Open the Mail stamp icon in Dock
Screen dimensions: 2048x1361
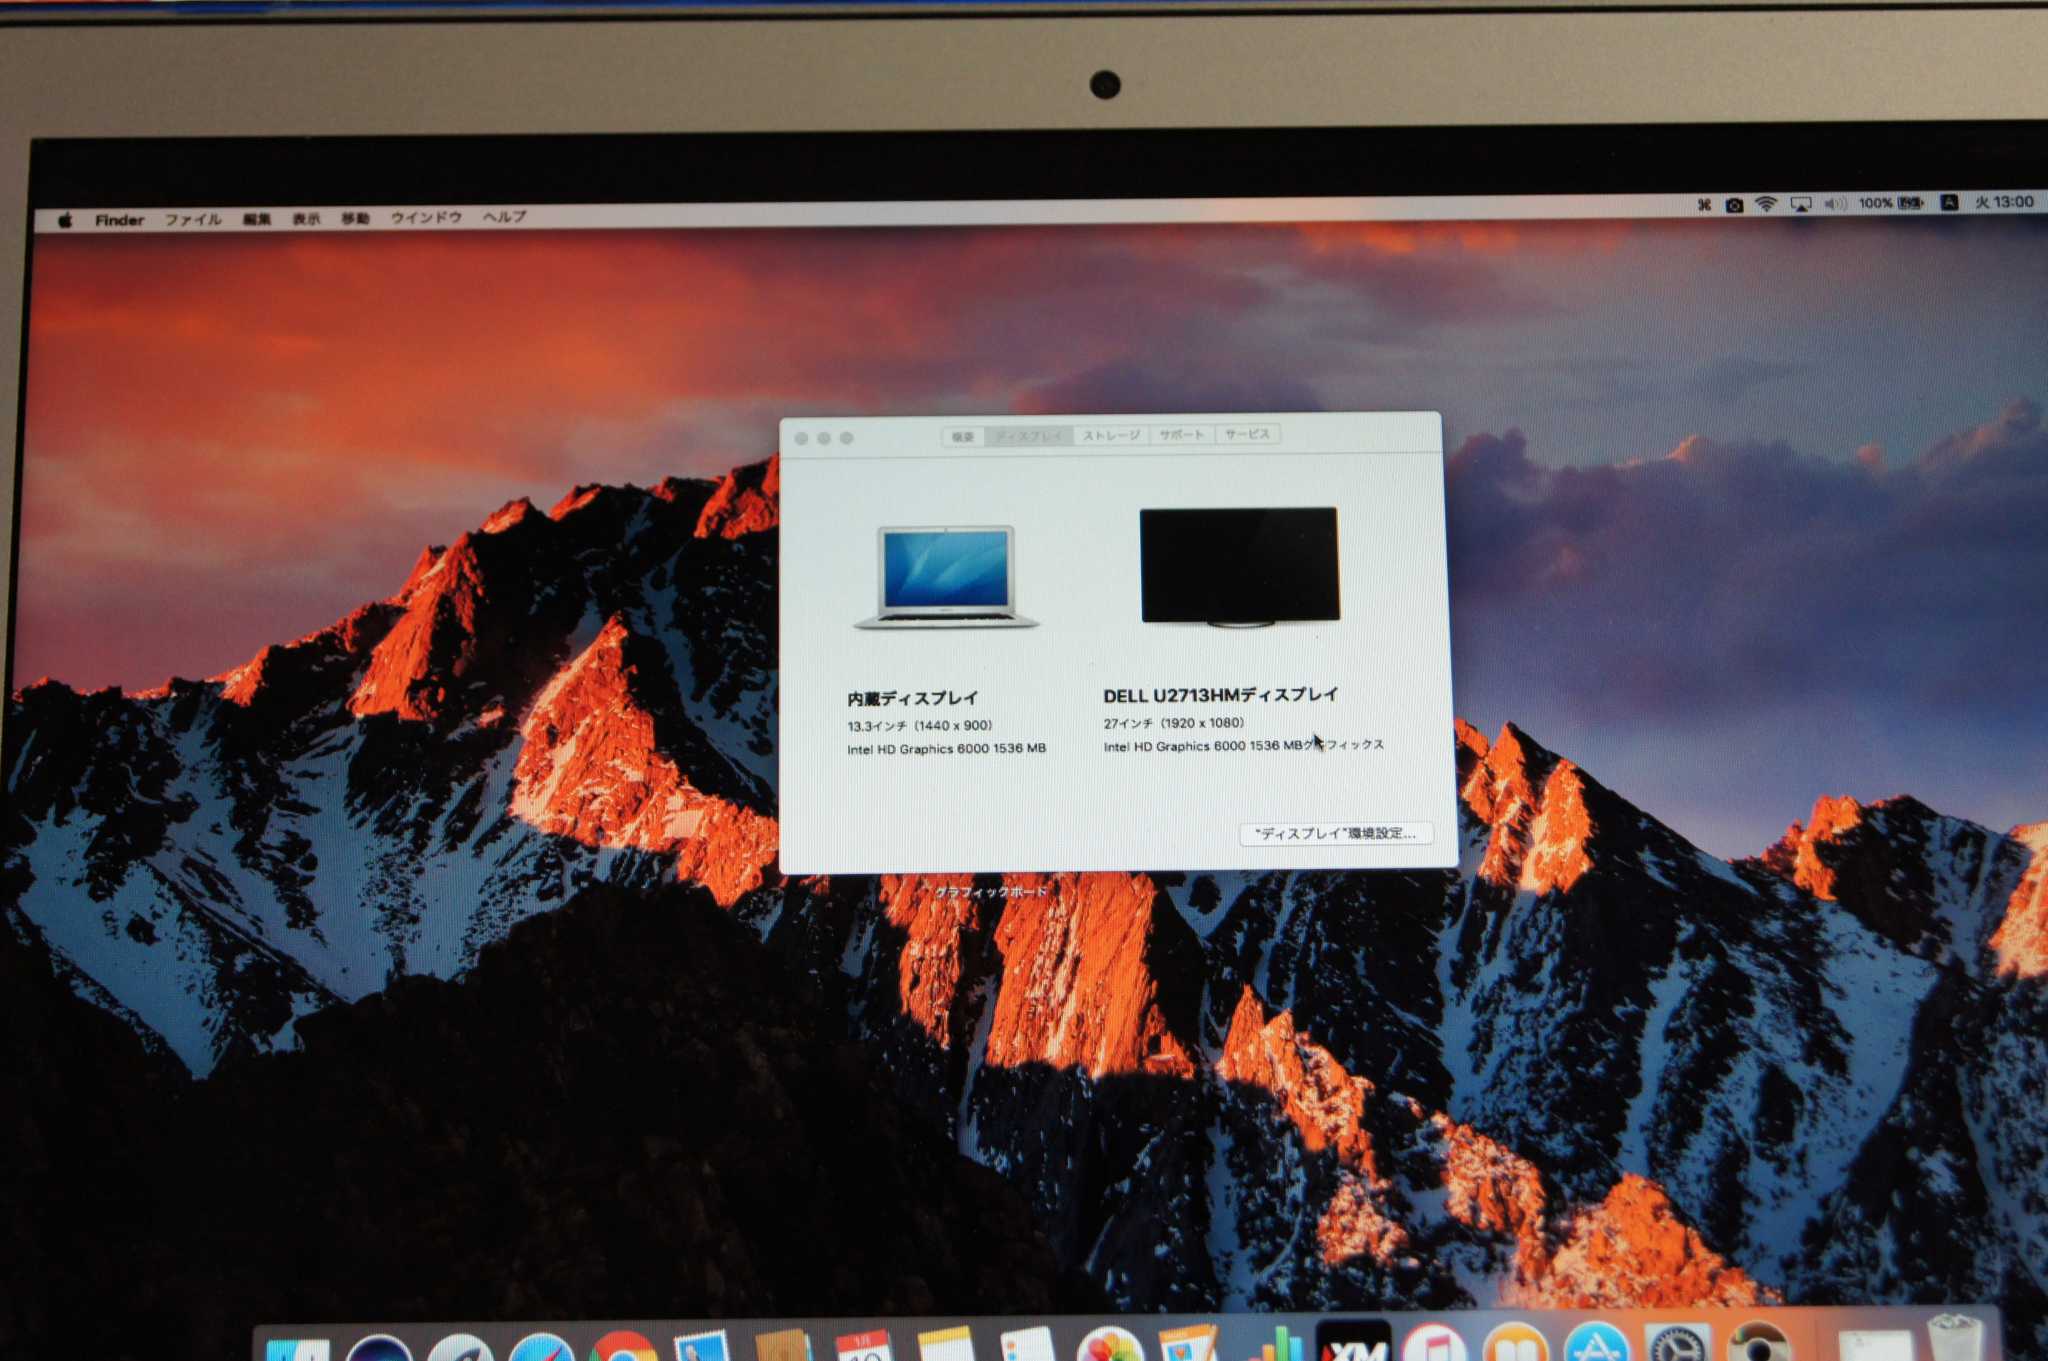[702, 1346]
